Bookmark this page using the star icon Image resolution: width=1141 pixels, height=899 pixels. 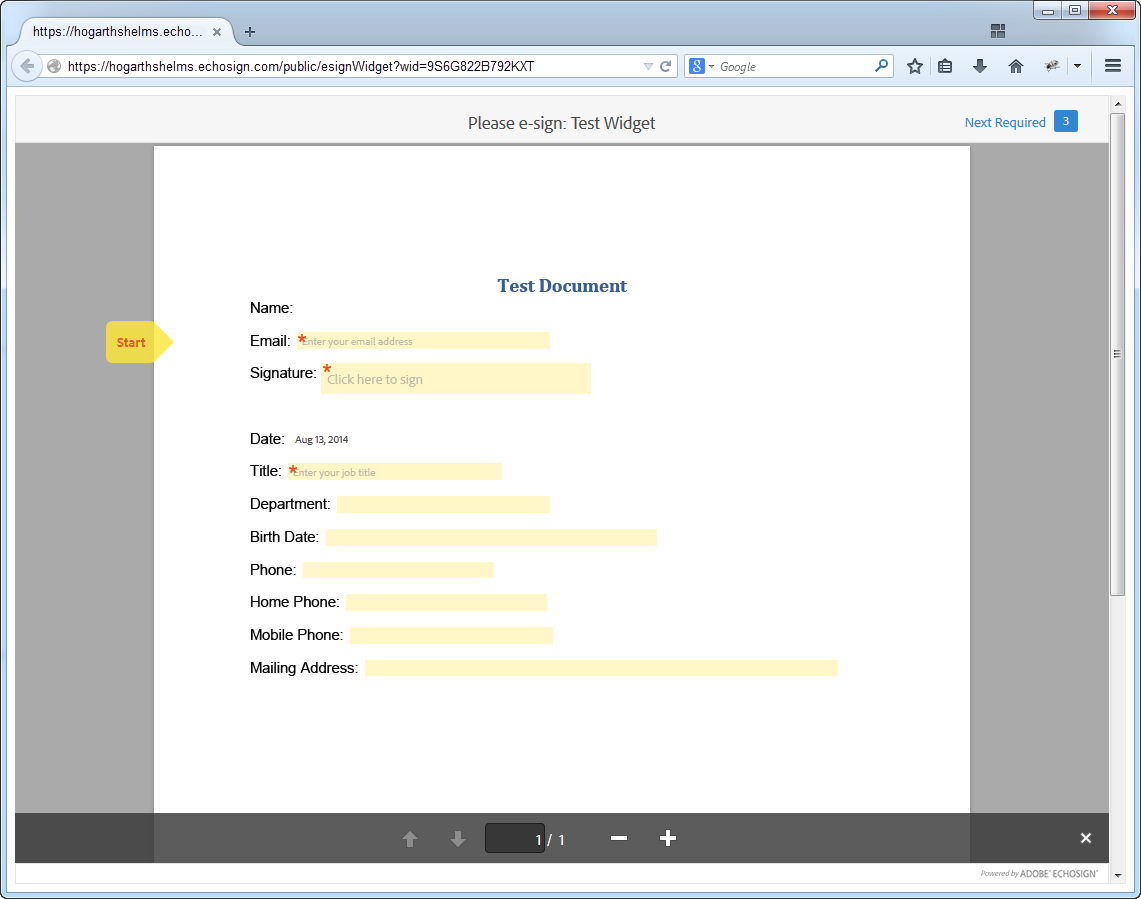pos(914,66)
